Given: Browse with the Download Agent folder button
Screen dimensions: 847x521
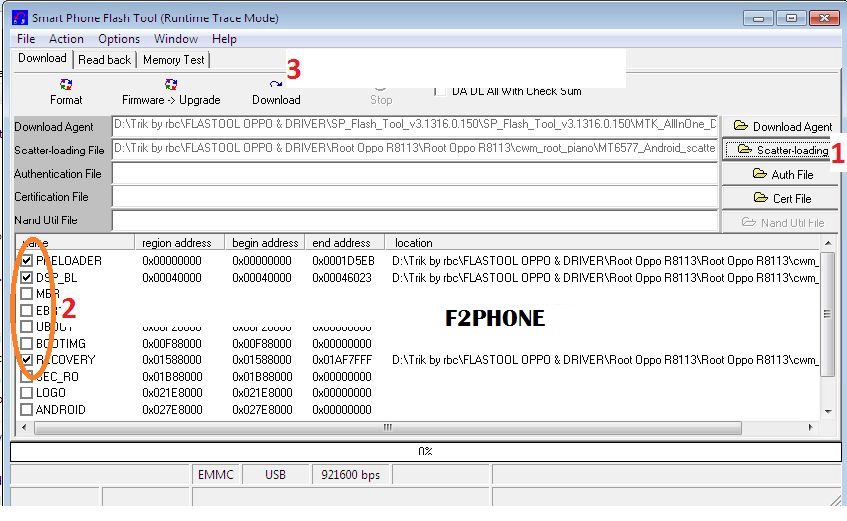Looking at the screenshot, I should (783, 126).
